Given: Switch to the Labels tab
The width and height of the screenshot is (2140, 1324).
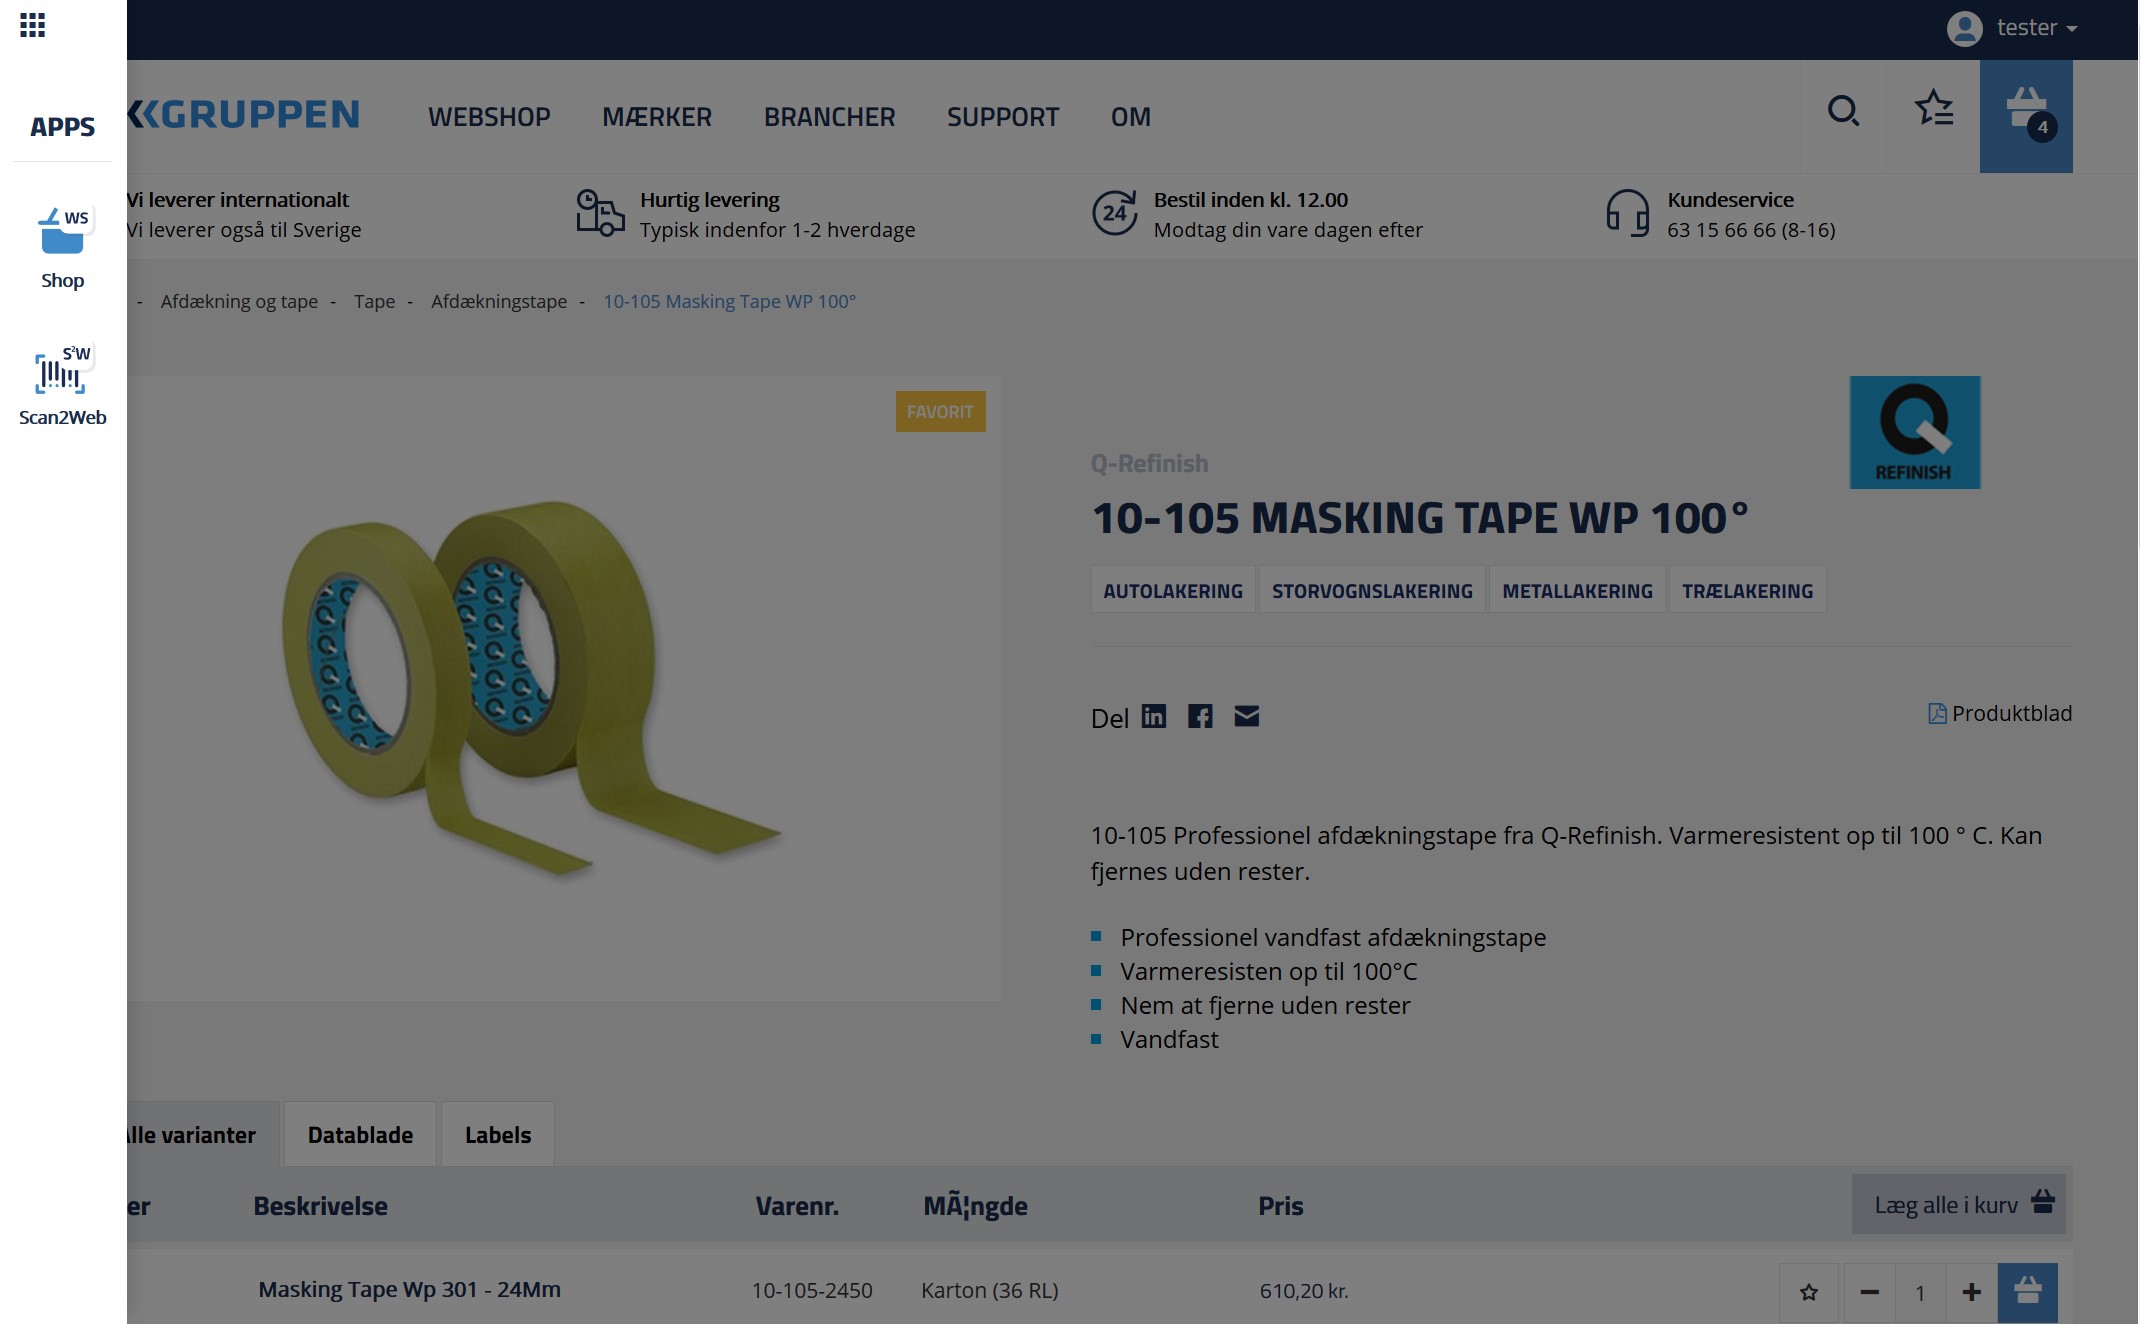Looking at the screenshot, I should (498, 1135).
